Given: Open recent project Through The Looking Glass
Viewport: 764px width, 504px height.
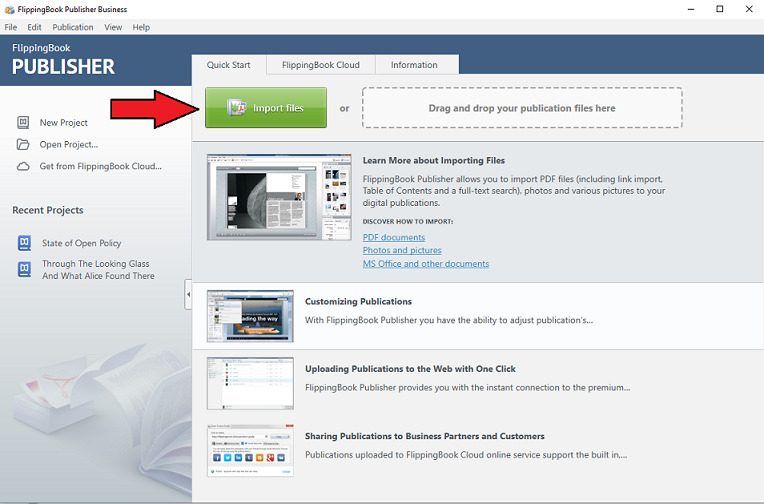Looking at the screenshot, I should (x=98, y=270).
